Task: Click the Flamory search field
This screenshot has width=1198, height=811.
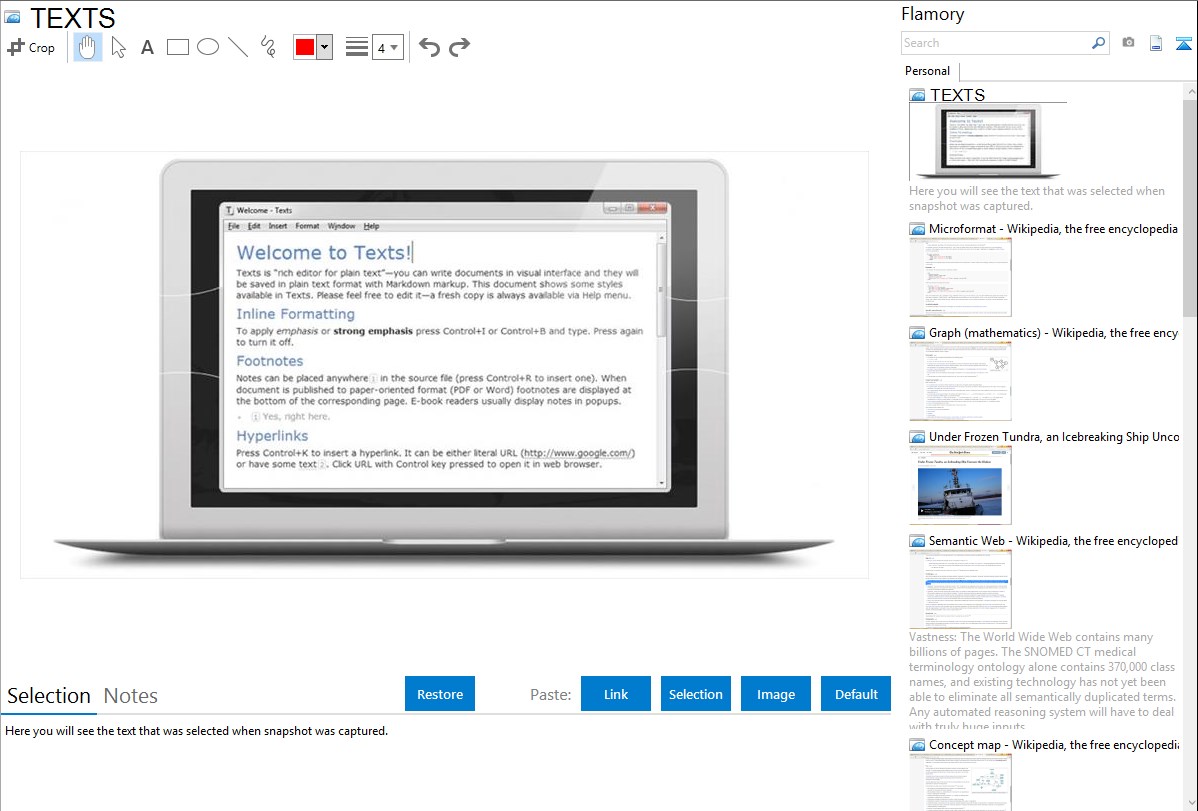Action: pyautogui.click(x=996, y=43)
